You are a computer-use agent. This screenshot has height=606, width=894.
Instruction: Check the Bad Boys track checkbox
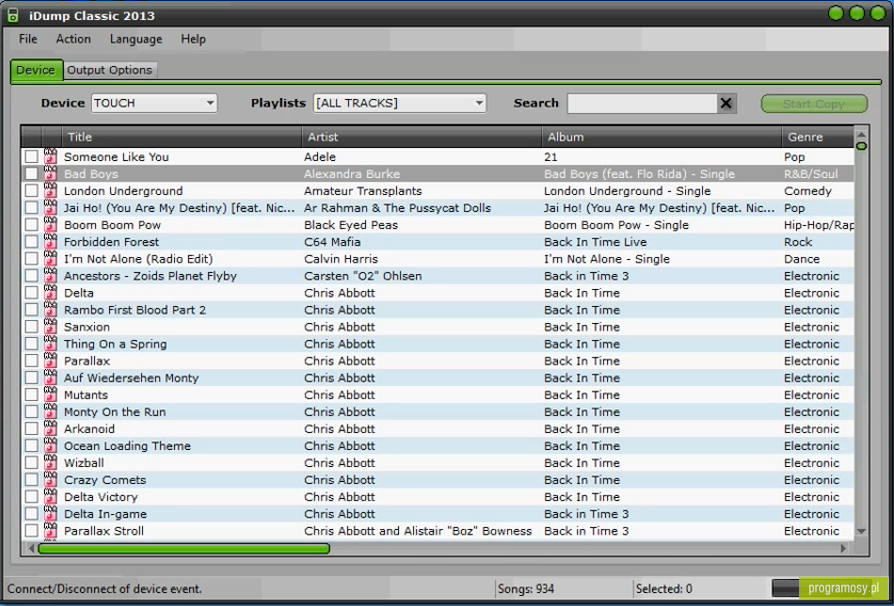point(31,174)
